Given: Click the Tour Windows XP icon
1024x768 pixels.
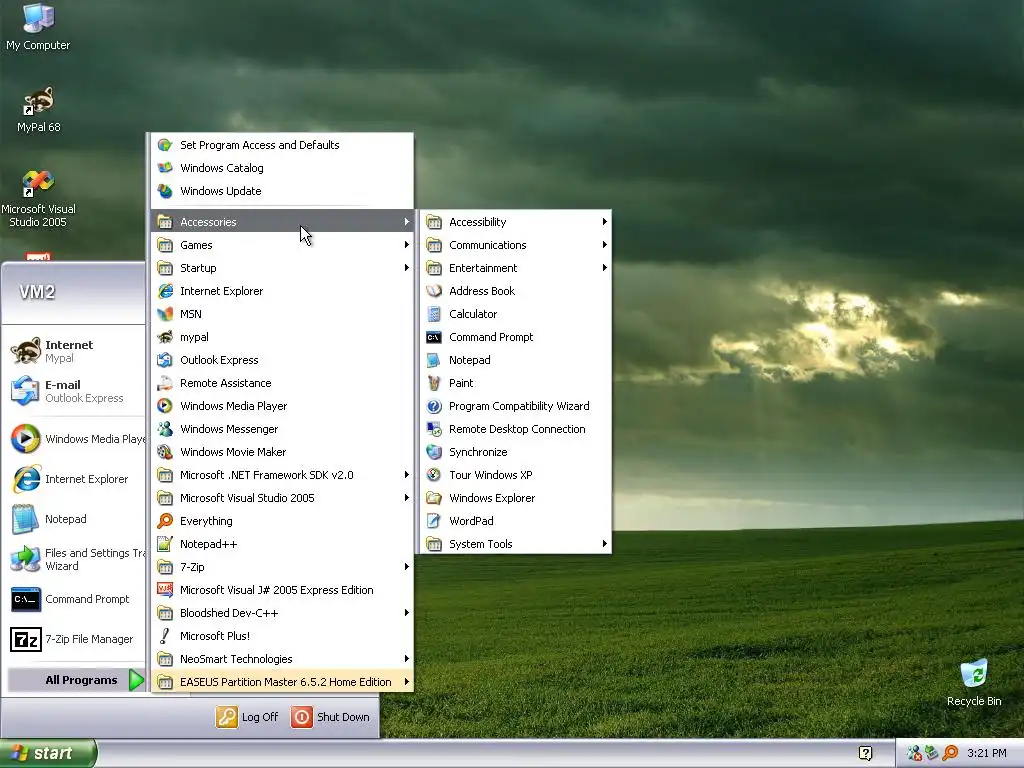Looking at the screenshot, I should pyautogui.click(x=434, y=475).
